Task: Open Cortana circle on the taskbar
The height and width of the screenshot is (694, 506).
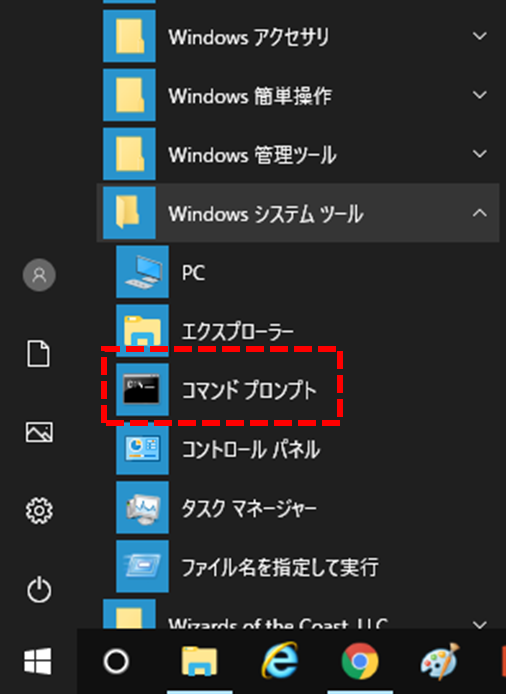Action: 116,661
